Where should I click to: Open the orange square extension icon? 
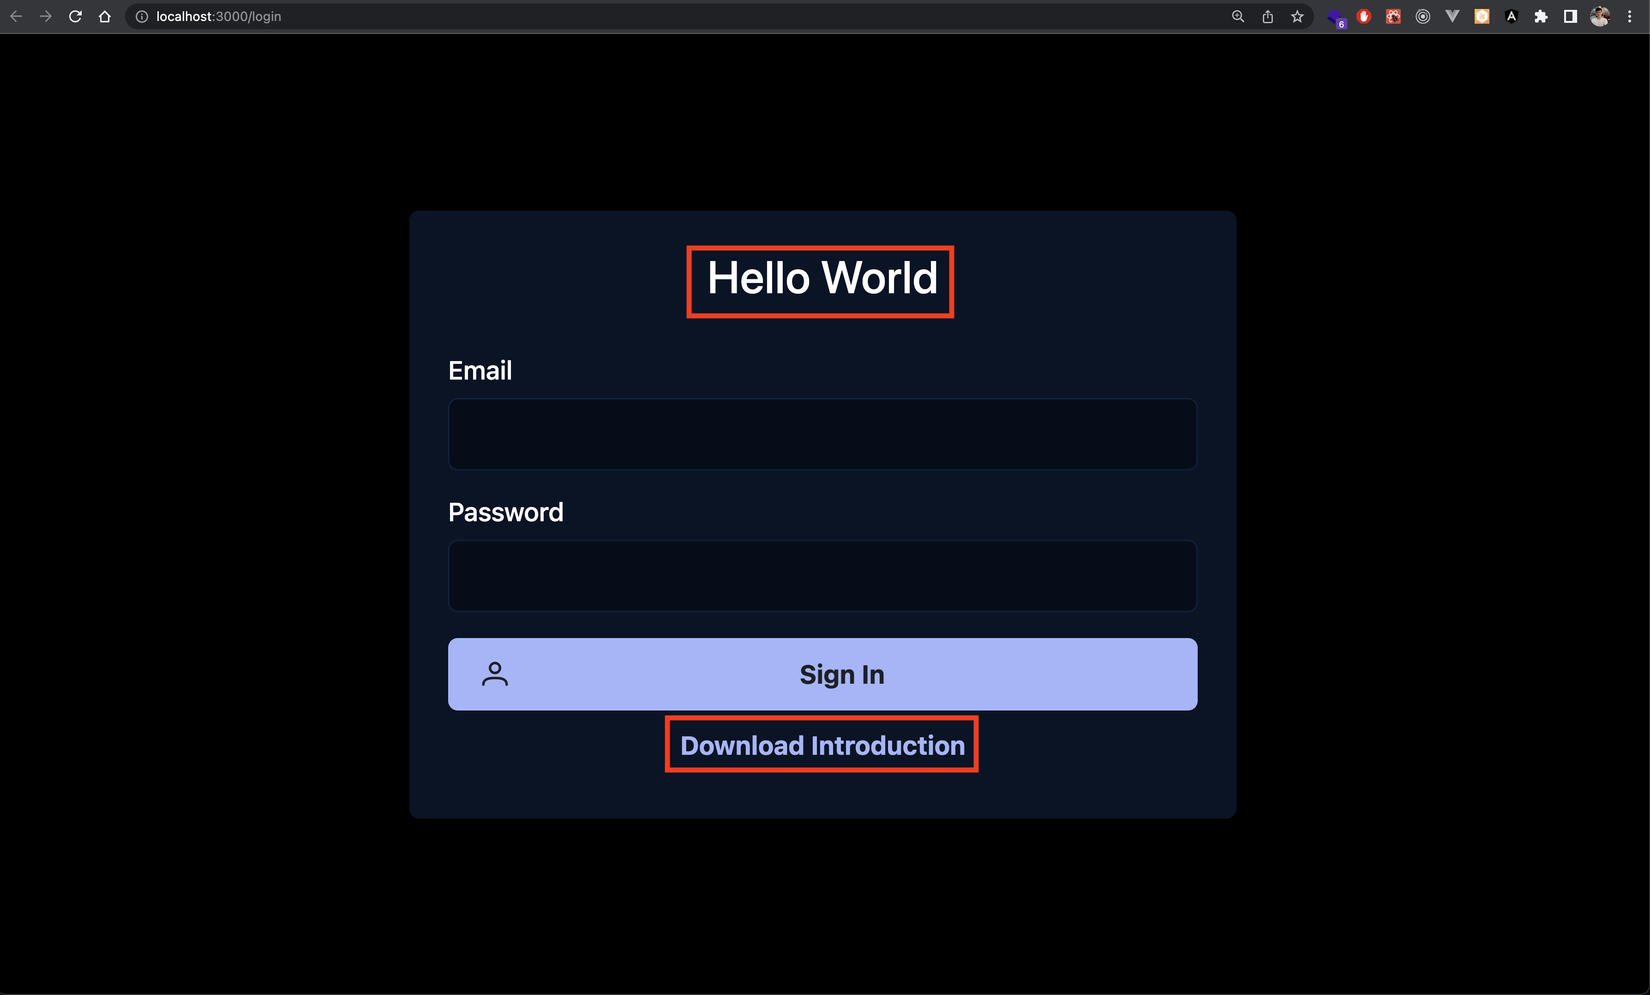(1482, 16)
